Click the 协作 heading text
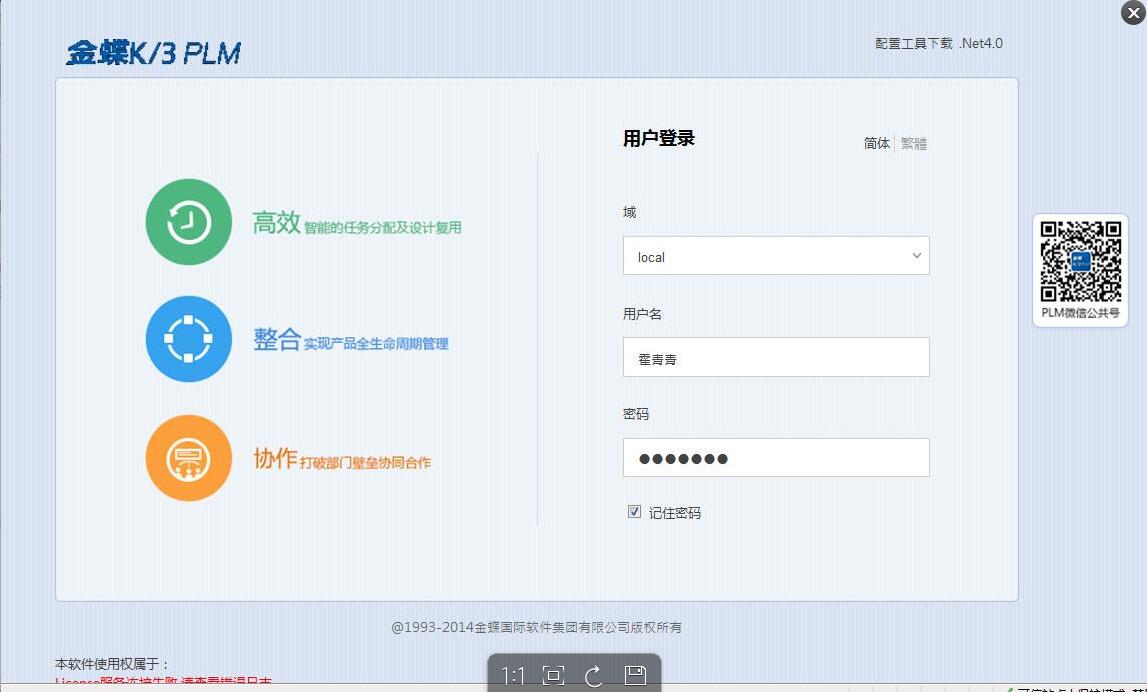The height and width of the screenshot is (692, 1147). 275,459
